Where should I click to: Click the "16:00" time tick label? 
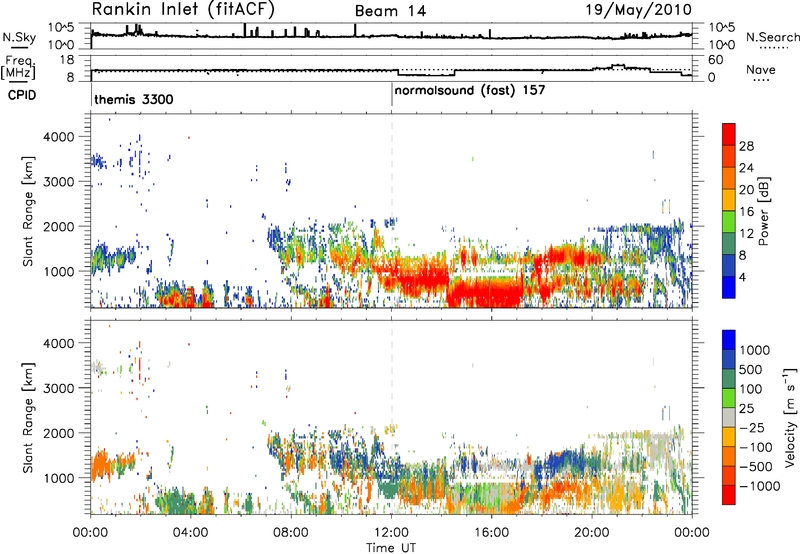pyautogui.click(x=491, y=533)
